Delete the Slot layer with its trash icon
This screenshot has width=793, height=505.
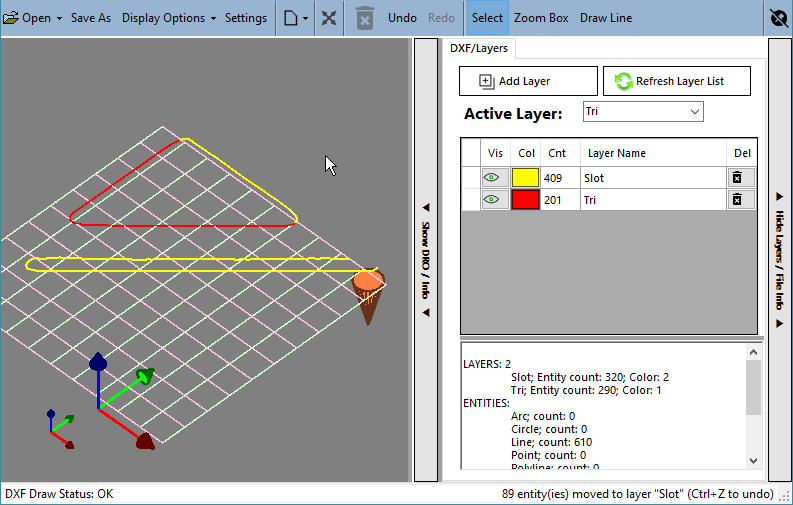737,178
